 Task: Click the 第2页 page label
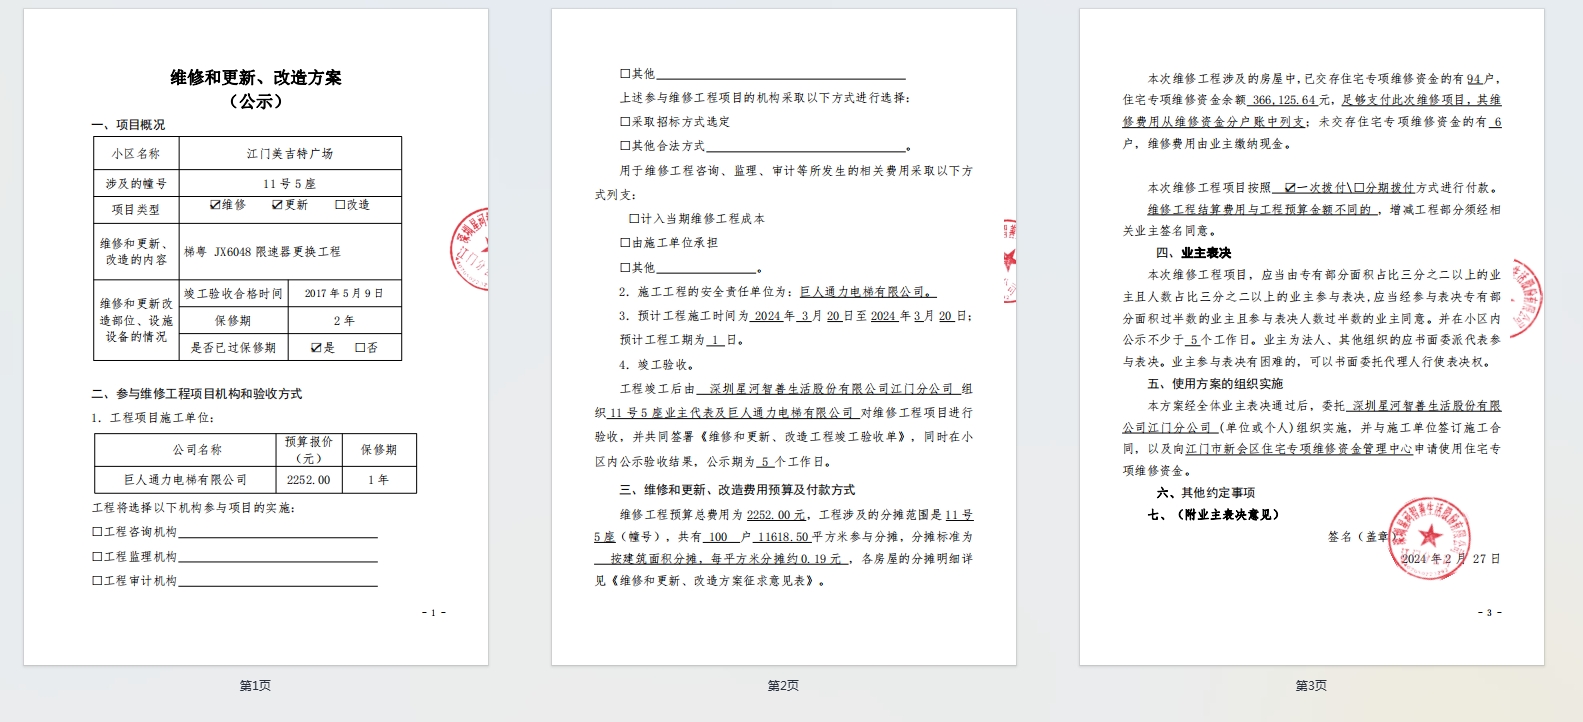pos(783,686)
